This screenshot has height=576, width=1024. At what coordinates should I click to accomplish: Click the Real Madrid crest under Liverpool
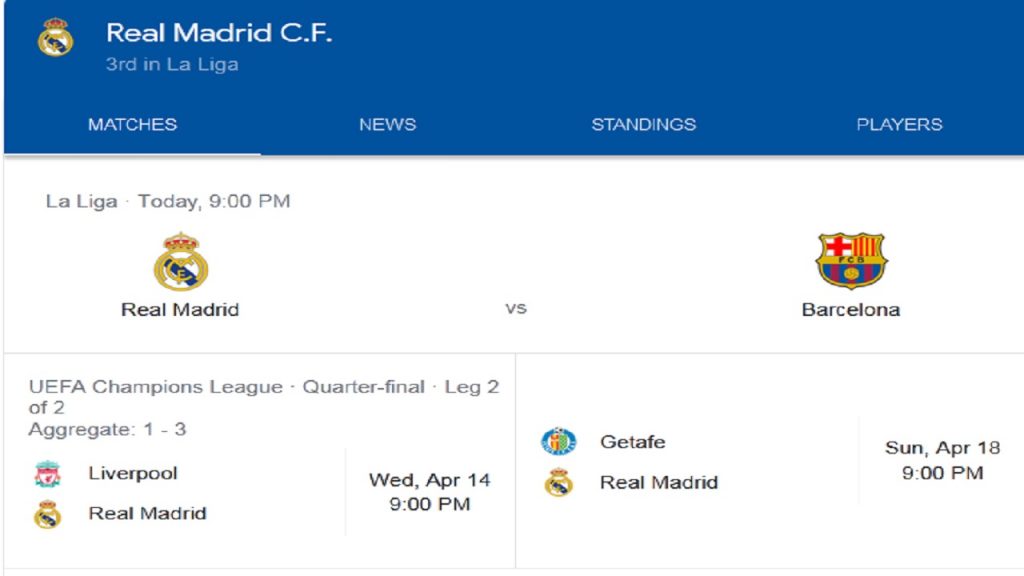[x=48, y=514]
